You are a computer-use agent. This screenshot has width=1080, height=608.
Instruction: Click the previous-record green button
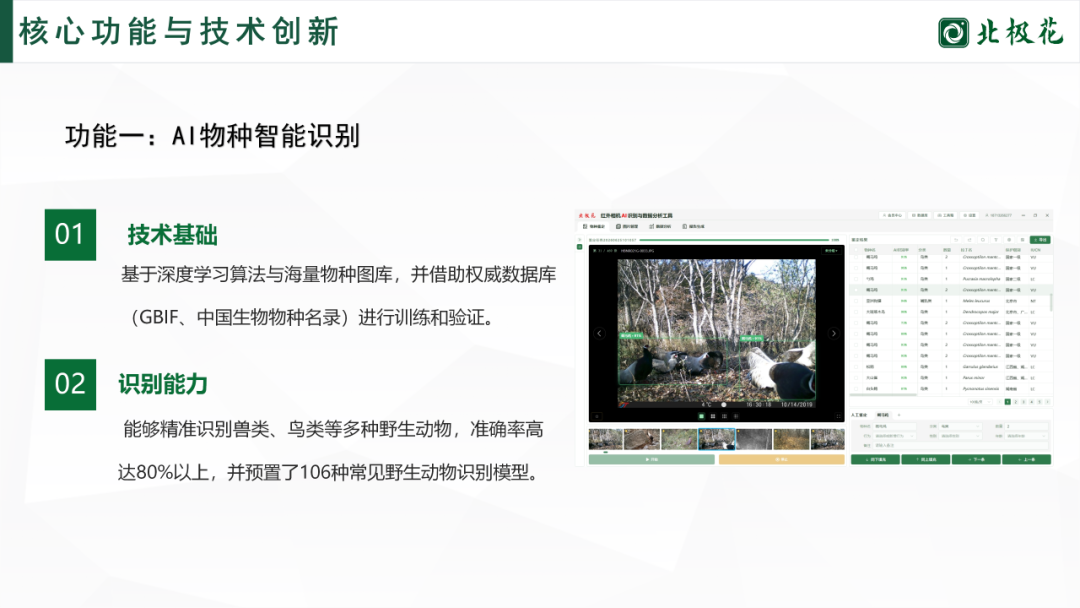[1026, 459]
